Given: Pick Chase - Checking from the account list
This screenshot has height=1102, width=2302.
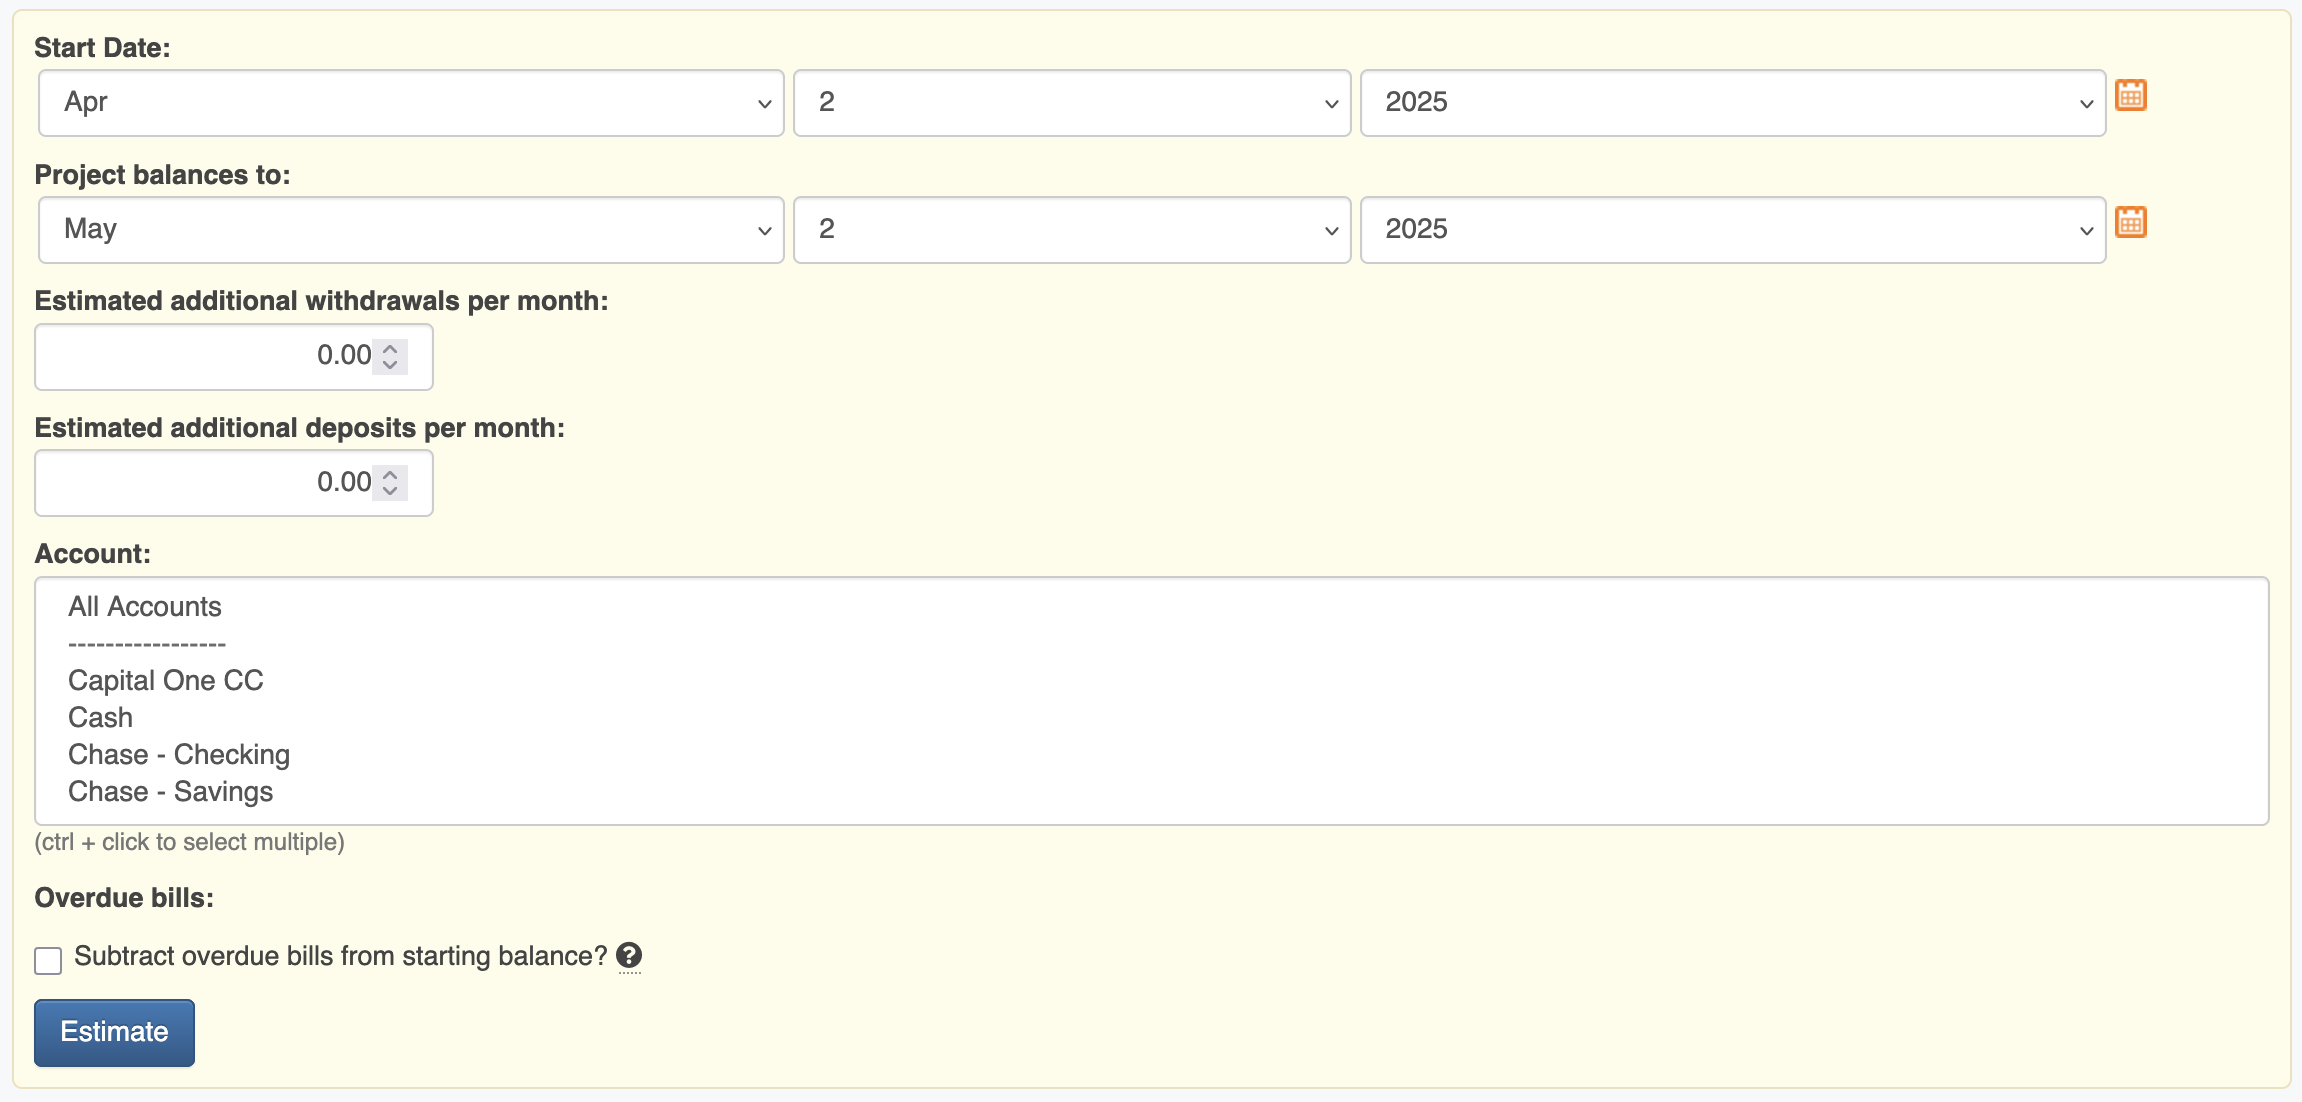Looking at the screenshot, I should click(x=179, y=755).
